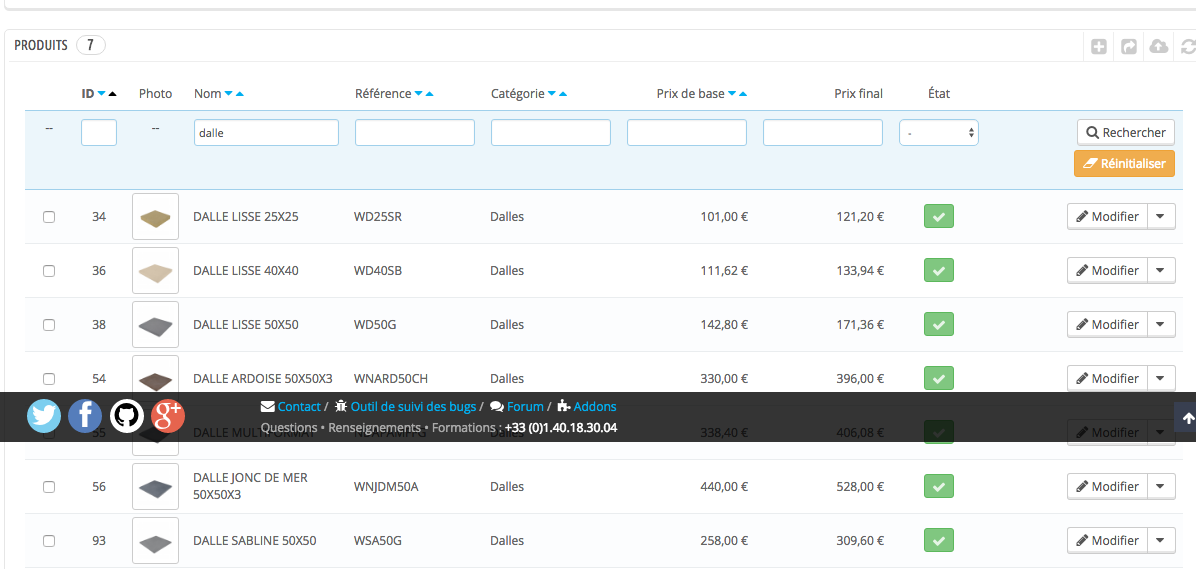Click the import cloud upload icon
The image size is (1196, 569).
1159,47
